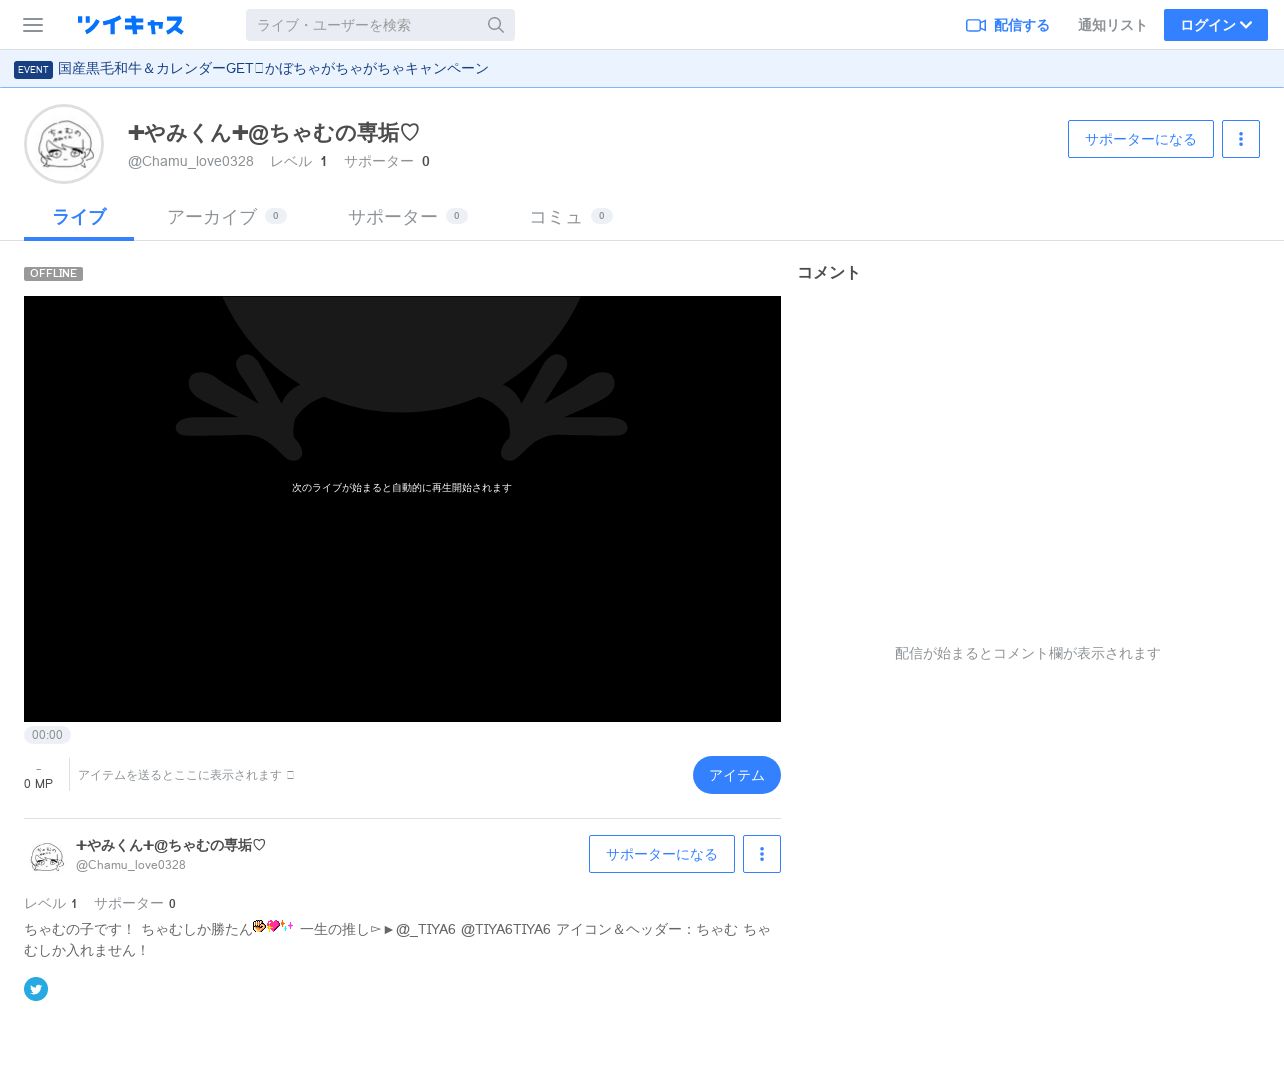Click the ツイキャス logo

click(x=131, y=25)
